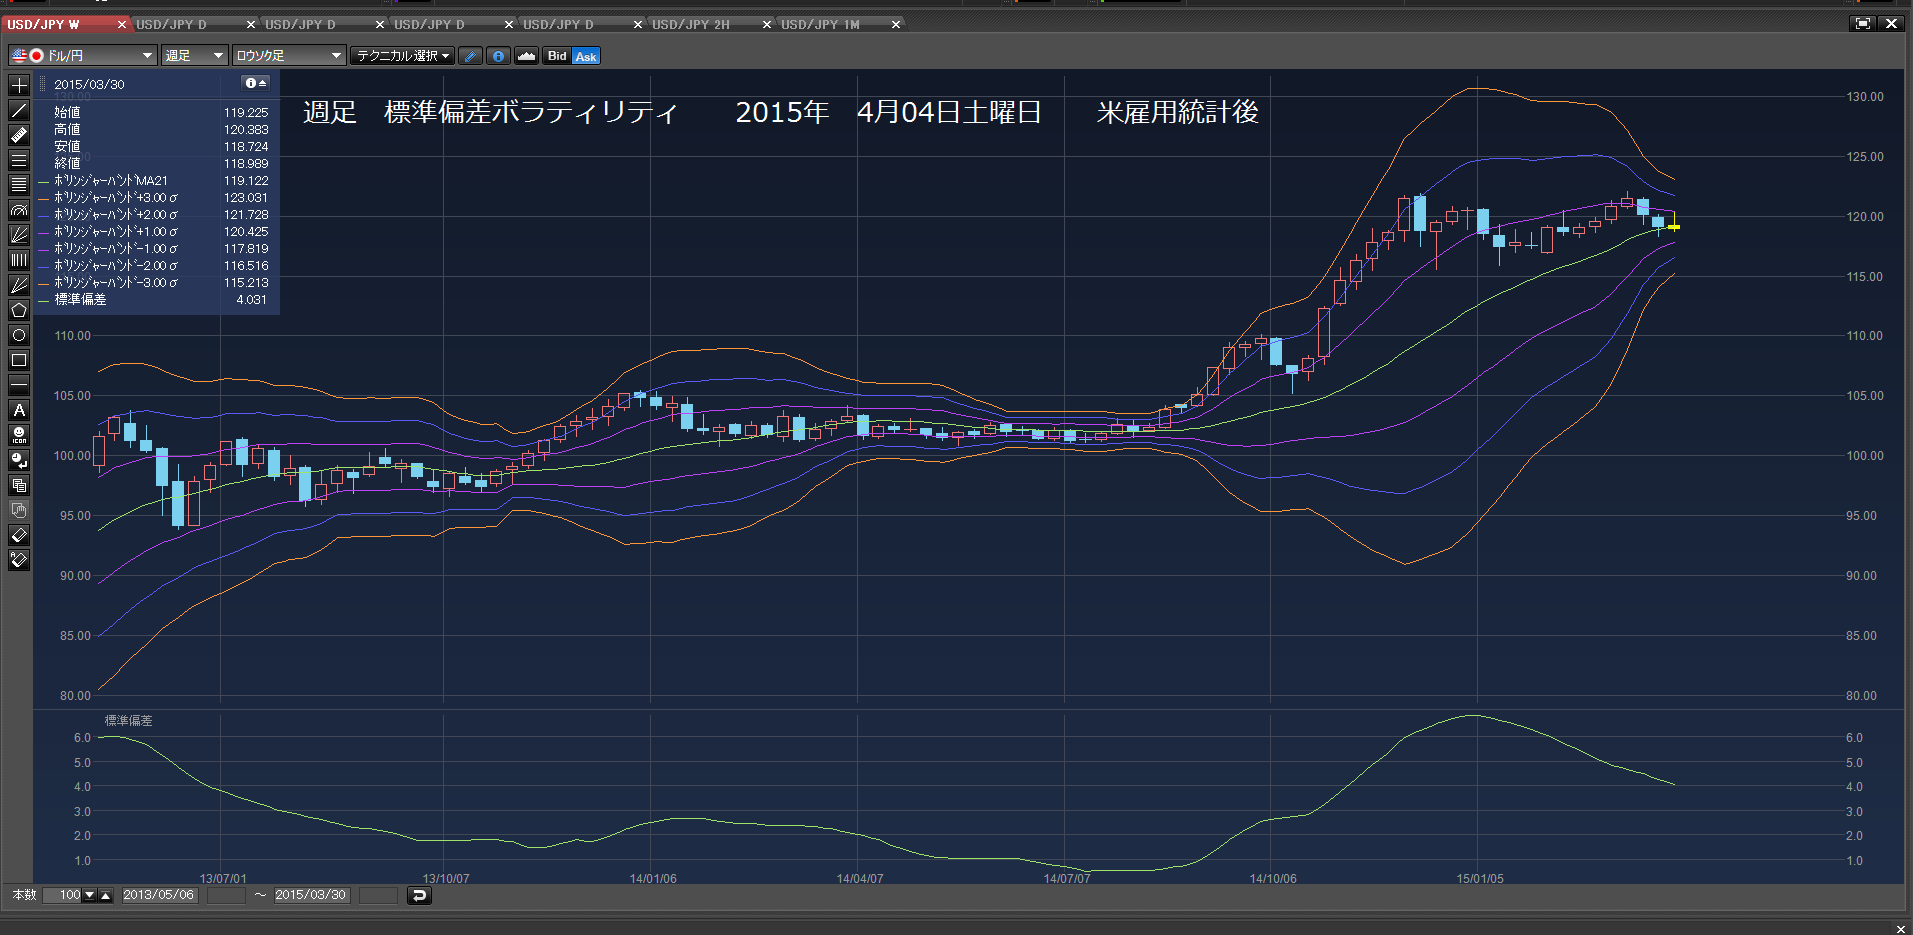This screenshot has width=1913, height=935.
Task: Click the blue pencil drawing settings icon
Action: tap(470, 56)
